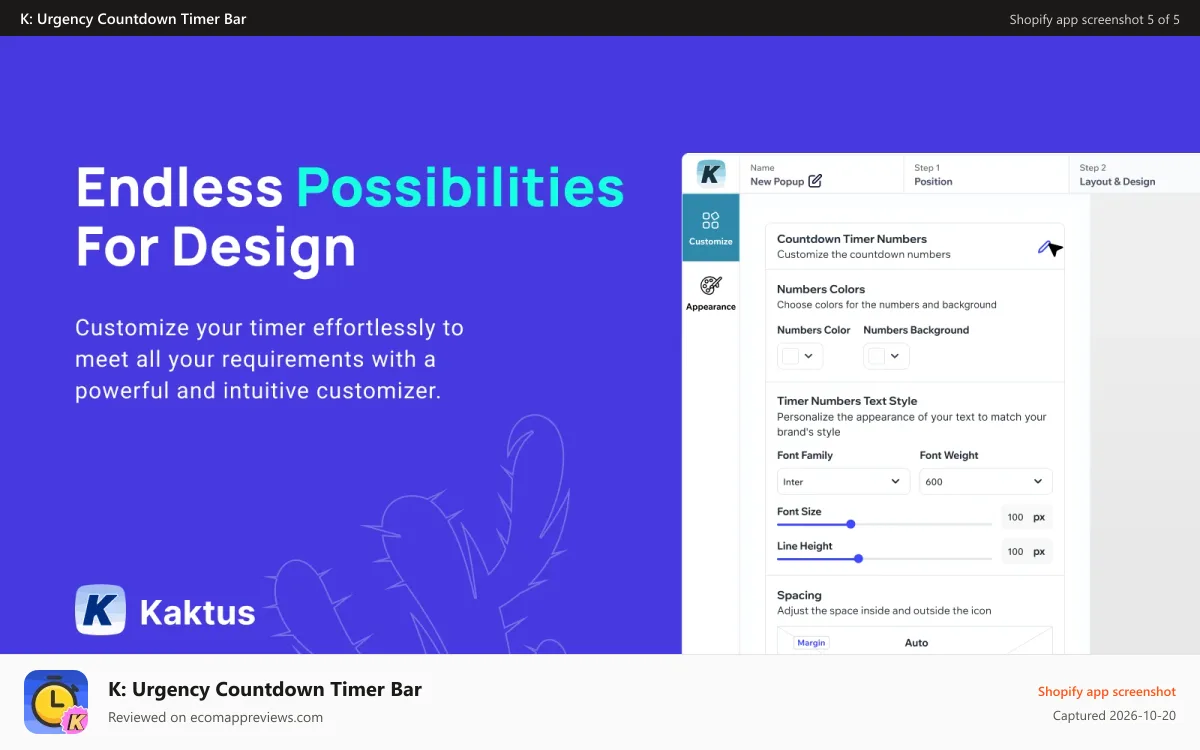
Task: Open the Numbers Color swatch picker
Action: 800,356
